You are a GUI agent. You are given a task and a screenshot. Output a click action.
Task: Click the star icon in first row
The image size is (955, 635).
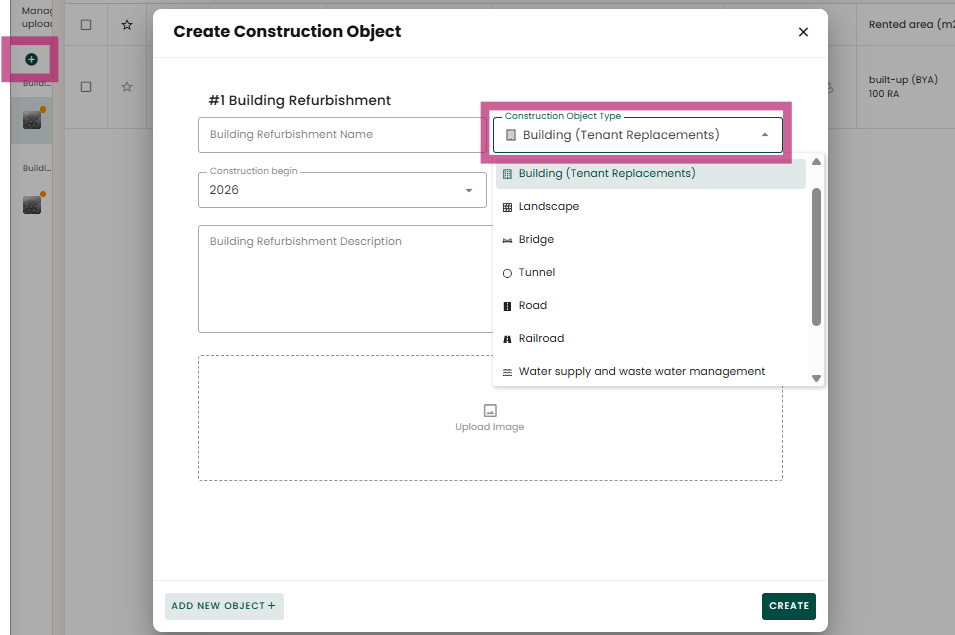(127, 25)
